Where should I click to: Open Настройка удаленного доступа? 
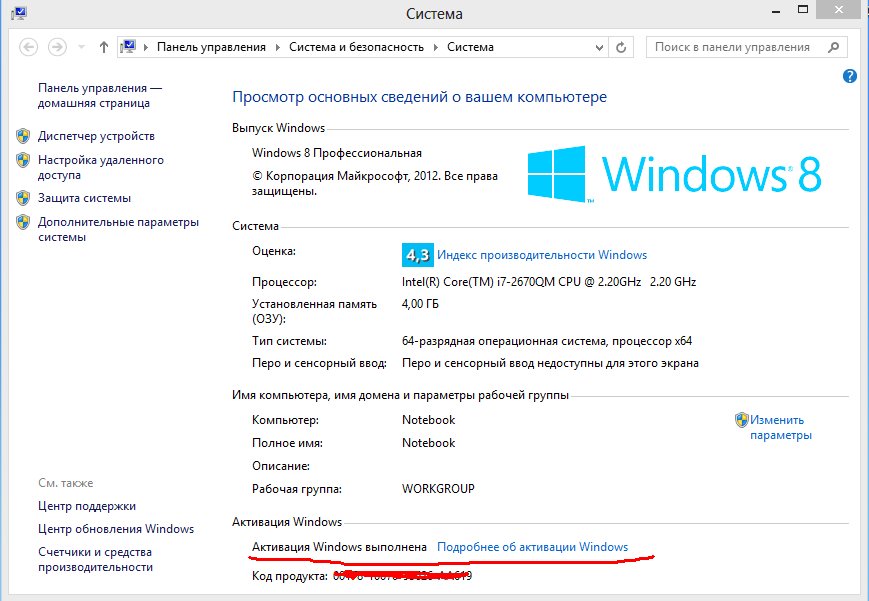point(101,167)
